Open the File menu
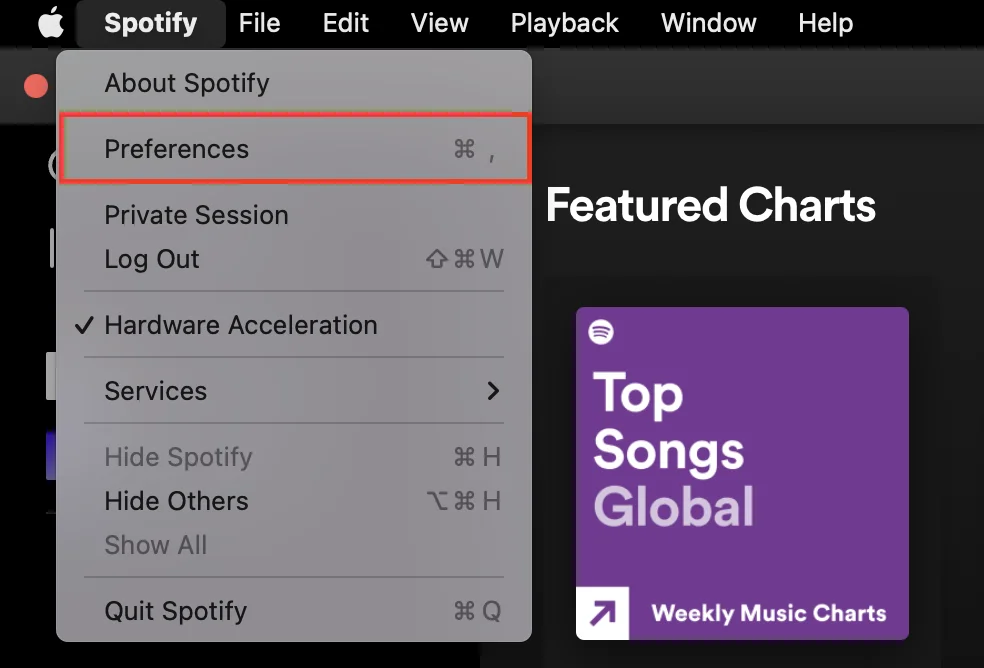 pyautogui.click(x=259, y=23)
